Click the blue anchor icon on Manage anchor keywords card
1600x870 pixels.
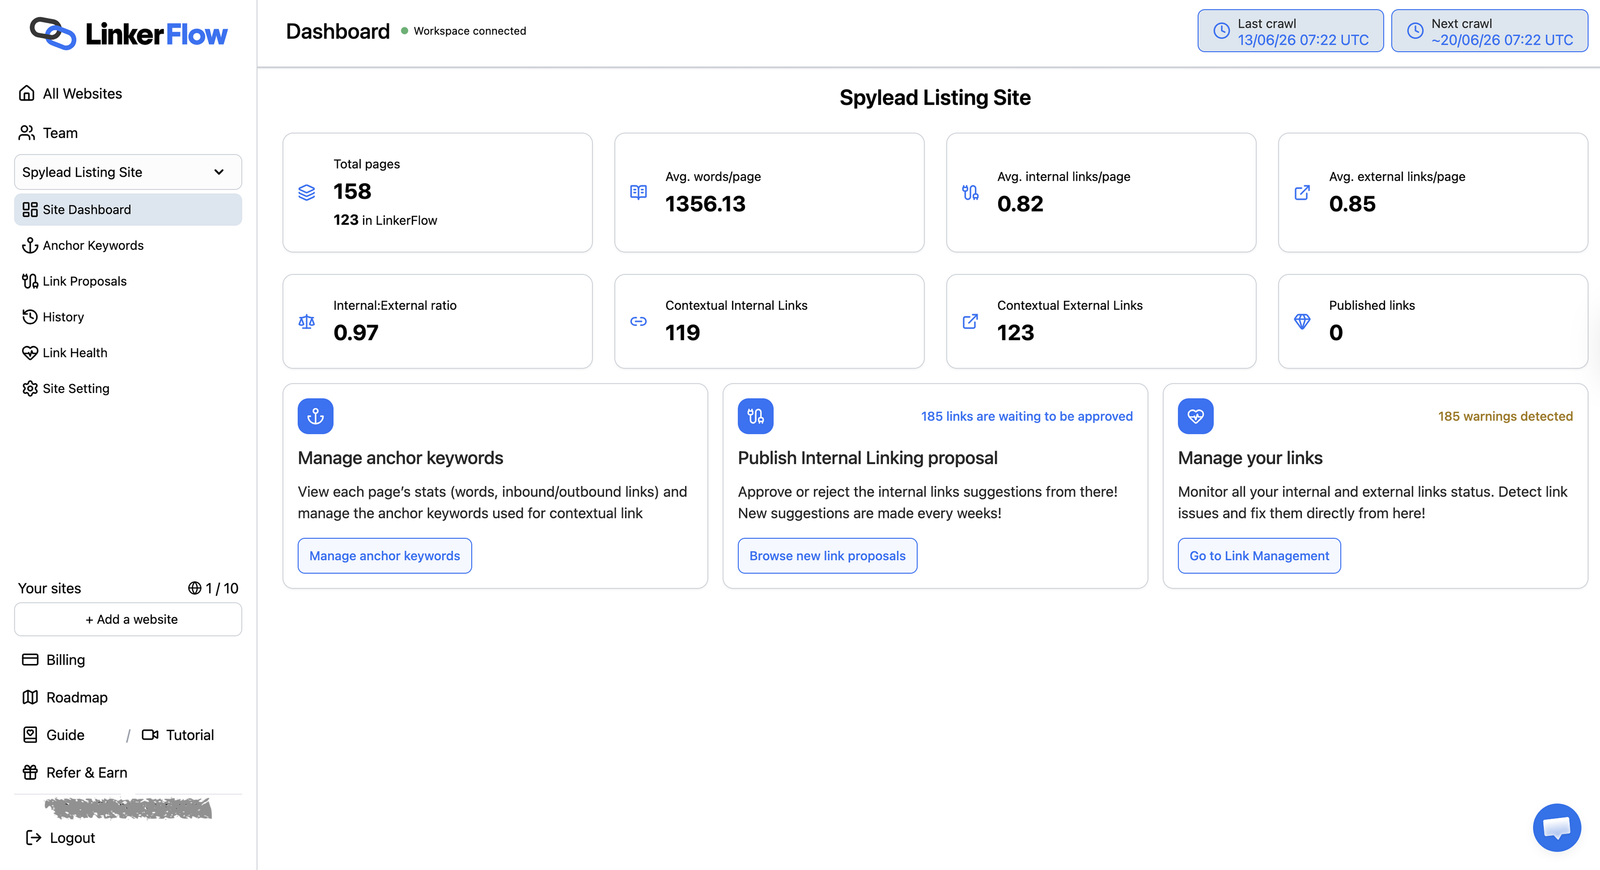click(316, 416)
